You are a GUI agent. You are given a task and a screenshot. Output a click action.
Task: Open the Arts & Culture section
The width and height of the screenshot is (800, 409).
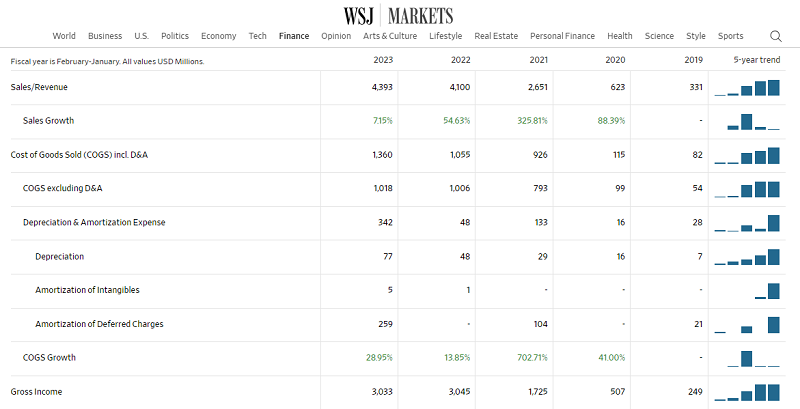(x=390, y=36)
